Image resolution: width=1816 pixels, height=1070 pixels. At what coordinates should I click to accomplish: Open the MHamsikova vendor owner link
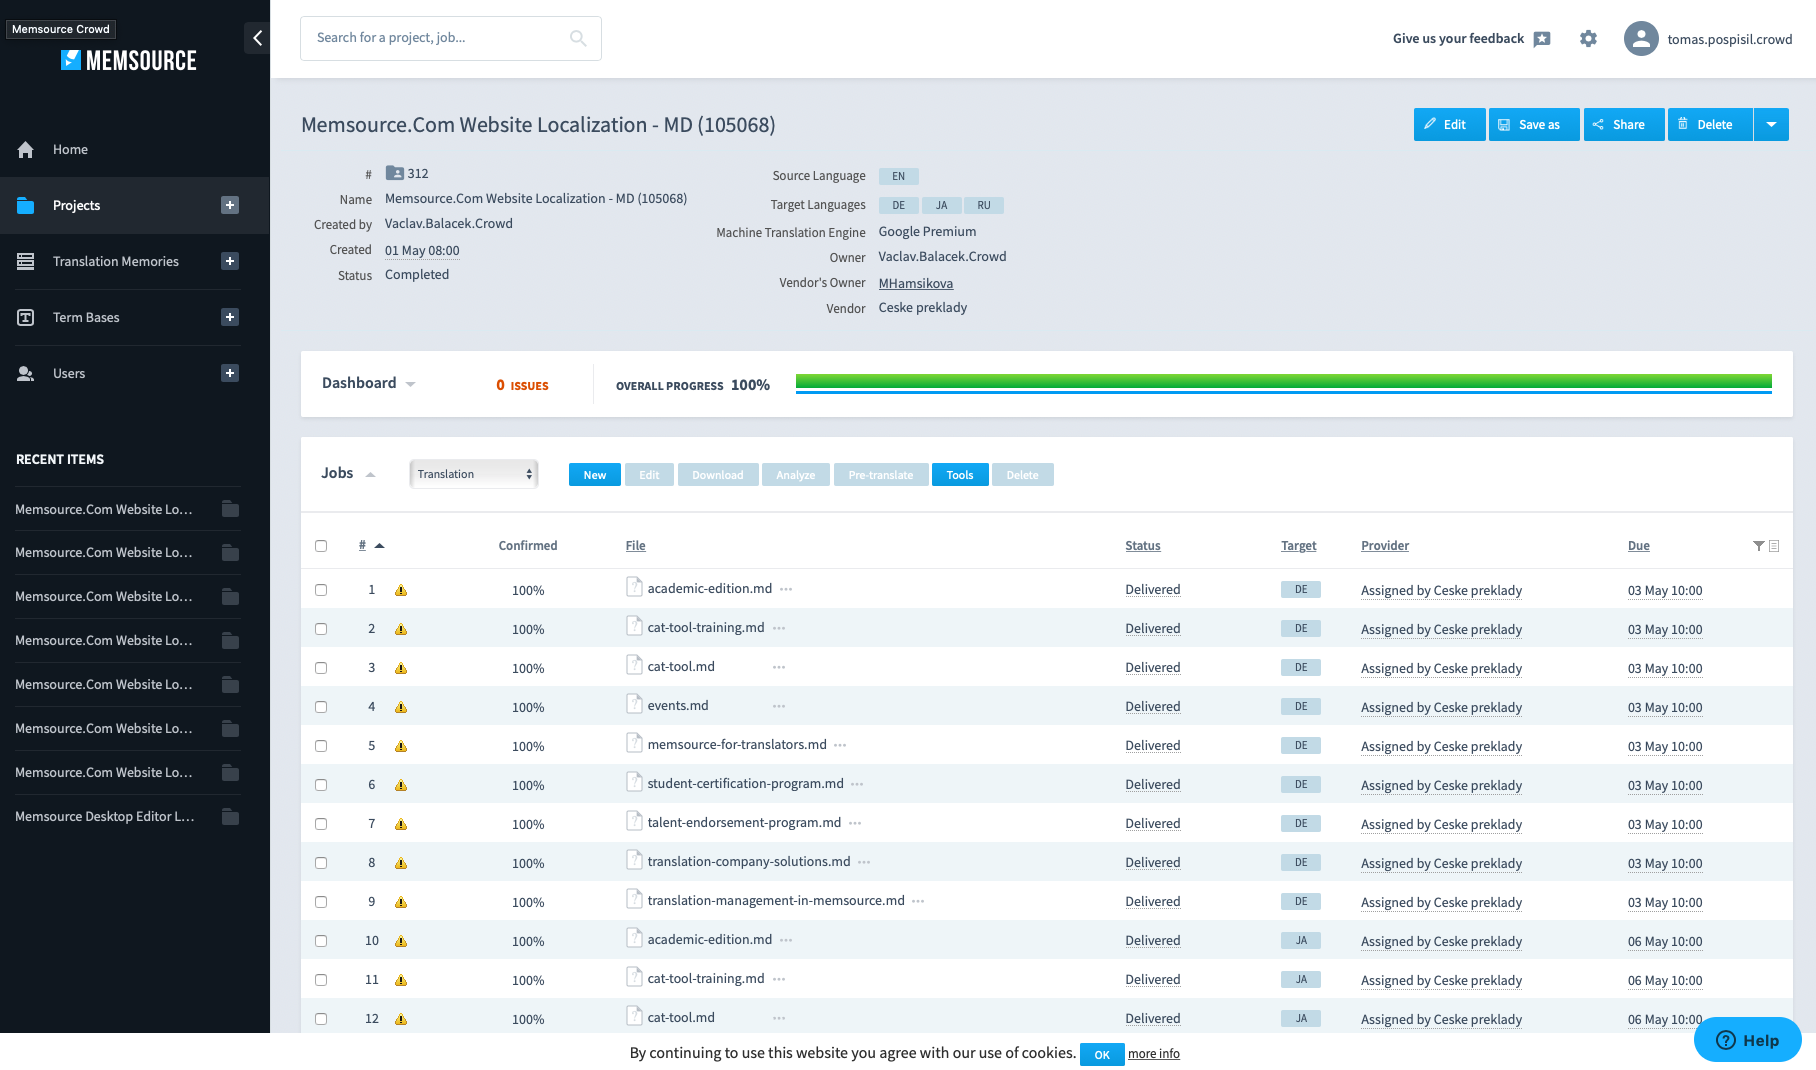tap(915, 283)
